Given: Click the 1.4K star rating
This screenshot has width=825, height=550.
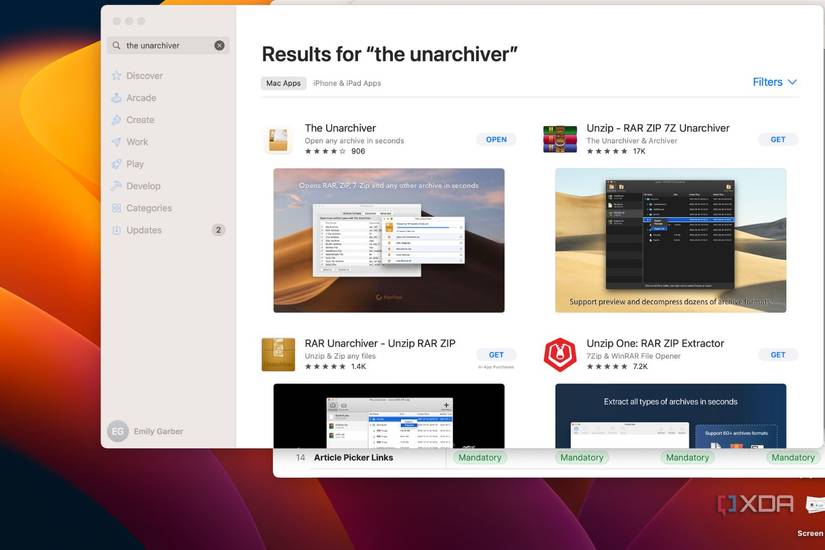Looking at the screenshot, I should [x=335, y=366].
